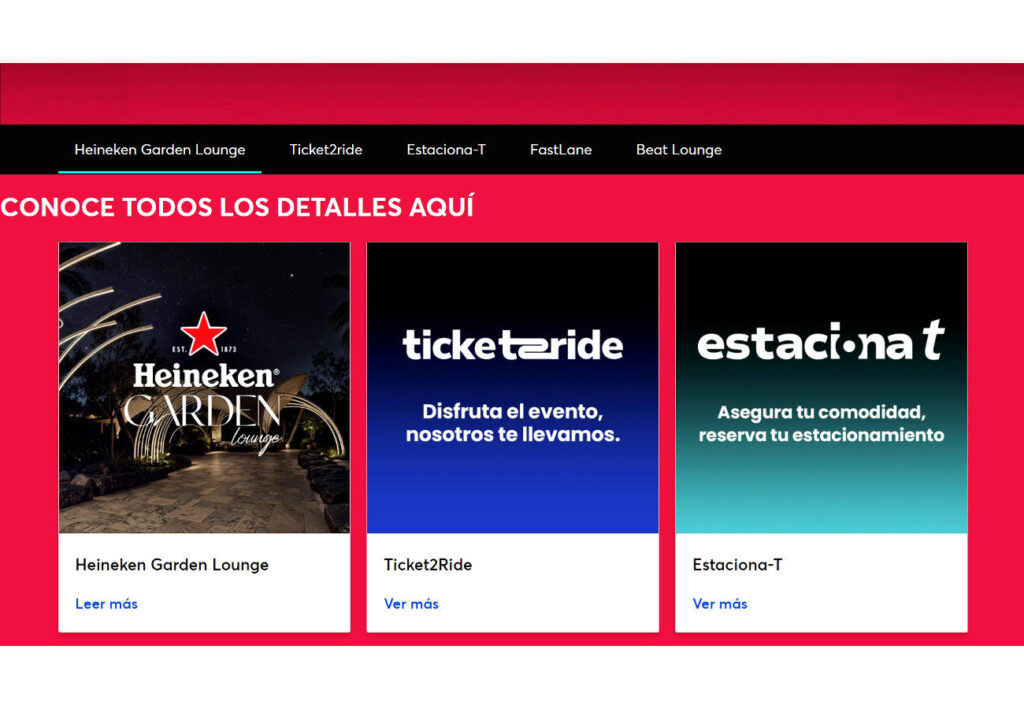The width and height of the screenshot is (1024, 709).
Task: Open the Ticket2Ride blue card image
Action: [513, 388]
